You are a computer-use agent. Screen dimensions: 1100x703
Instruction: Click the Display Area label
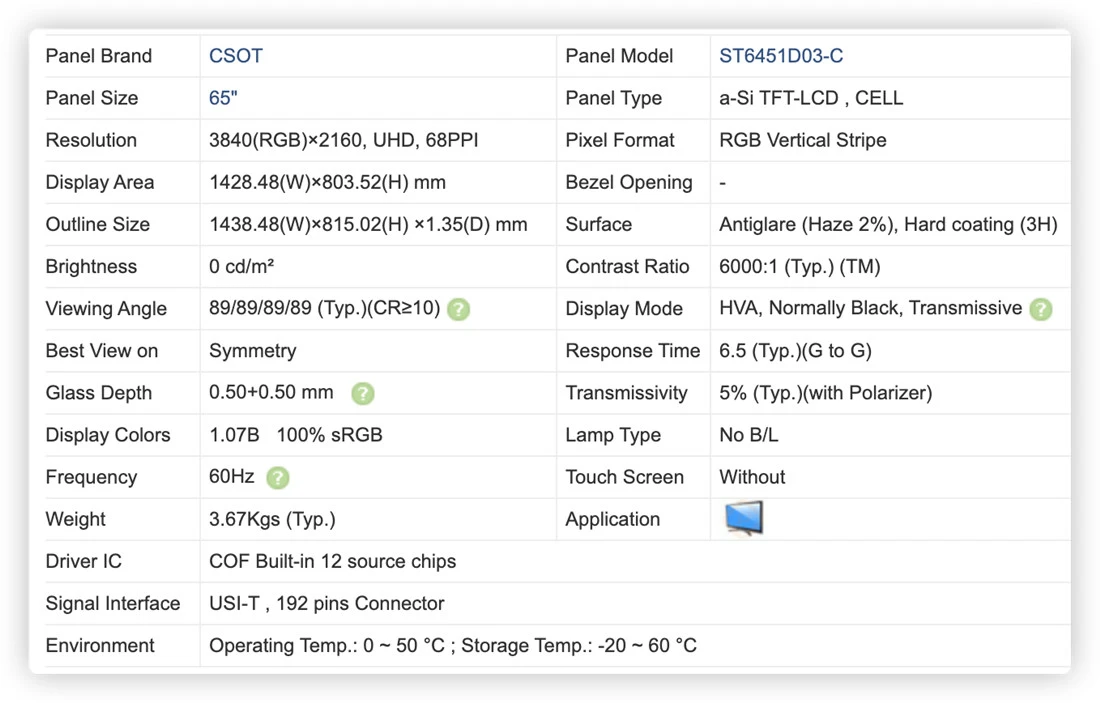tap(100, 182)
